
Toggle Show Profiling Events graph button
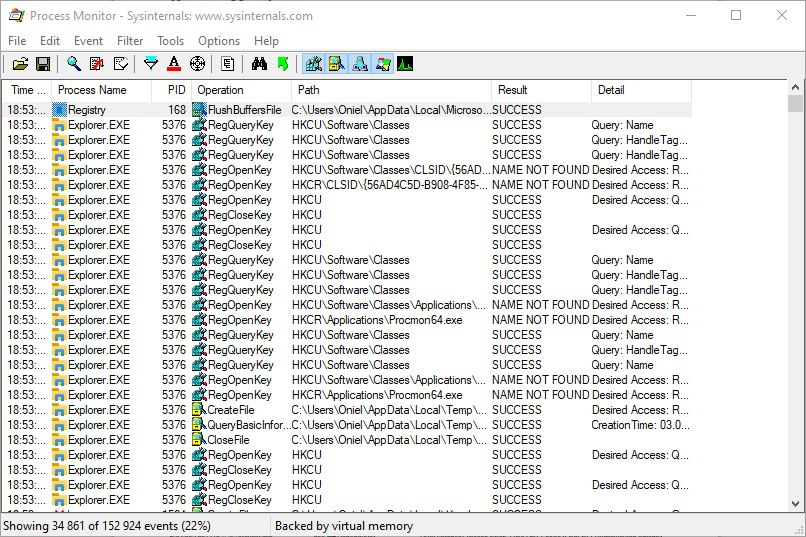[405, 64]
